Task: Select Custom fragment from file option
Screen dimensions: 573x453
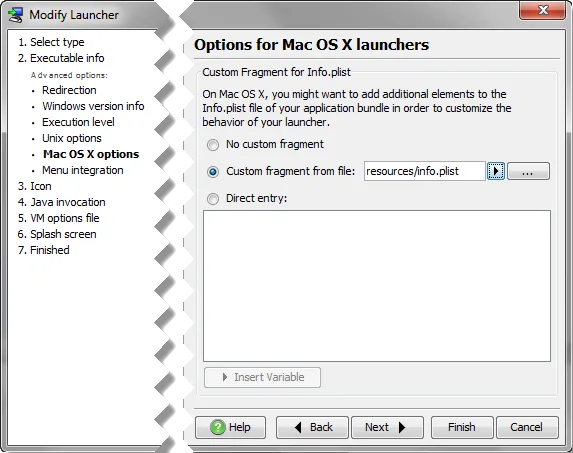Action: (x=213, y=172)
